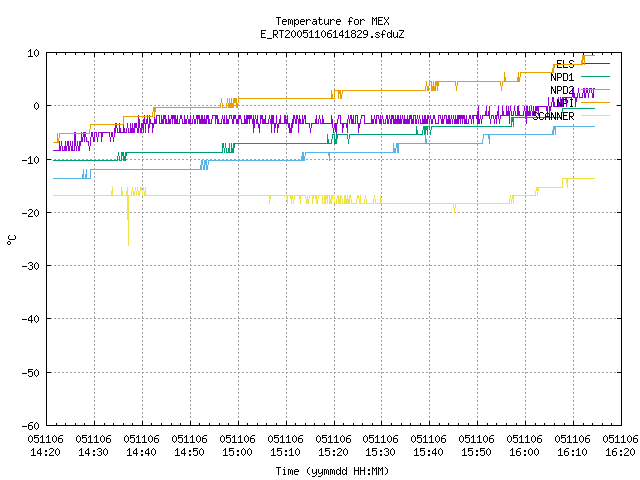Click the y-axis tick label -20
The image size is (640, 480).
point(31,213)
